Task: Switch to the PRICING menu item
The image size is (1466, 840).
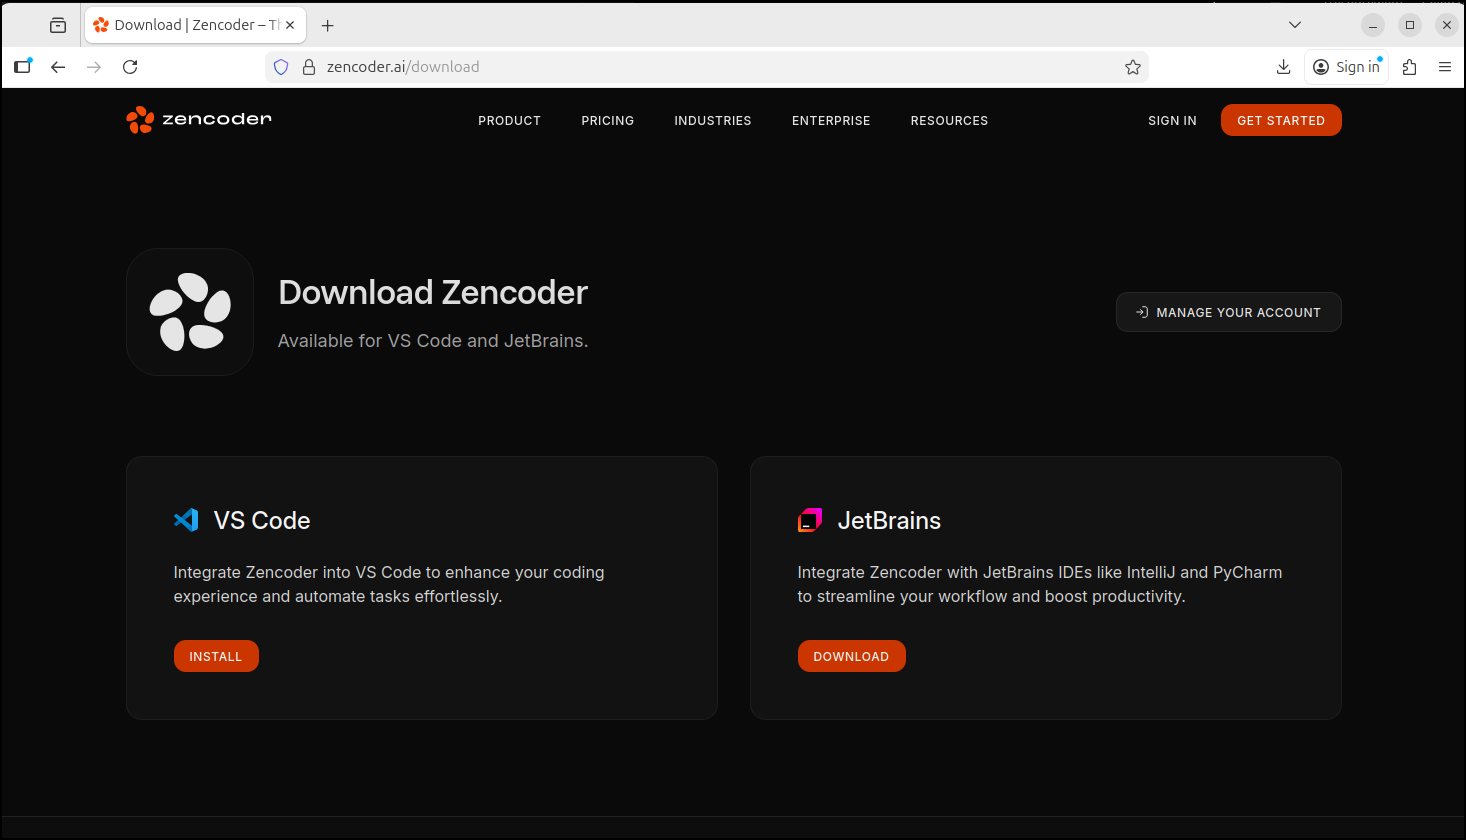Action: point(607,120)
